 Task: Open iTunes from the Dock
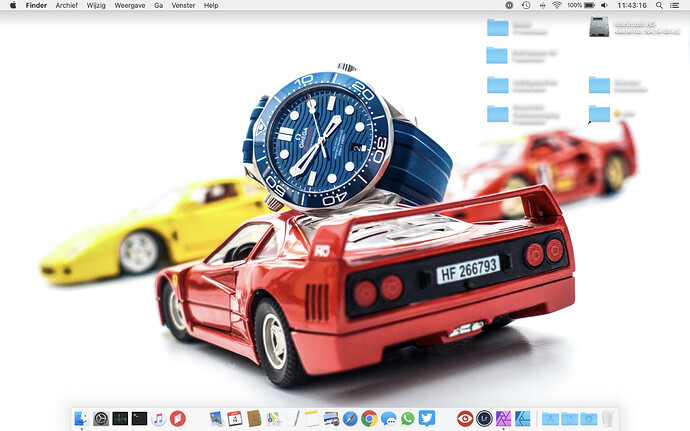[158, 418]
